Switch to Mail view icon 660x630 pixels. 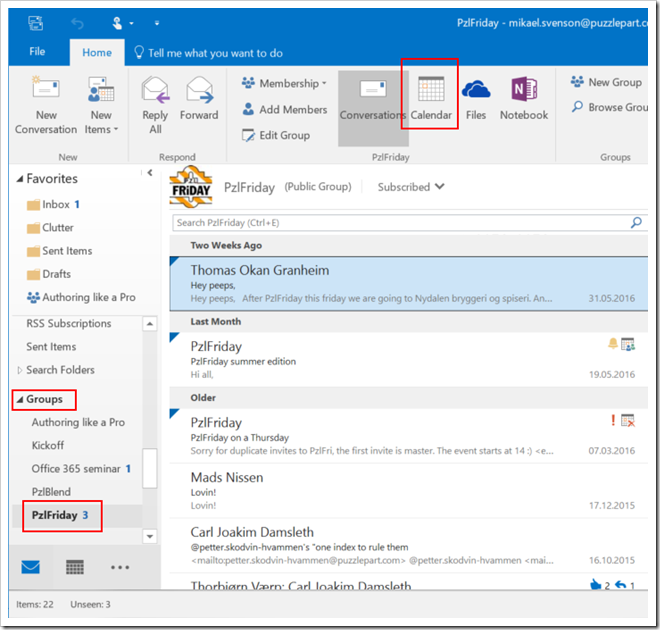(30, 567)
